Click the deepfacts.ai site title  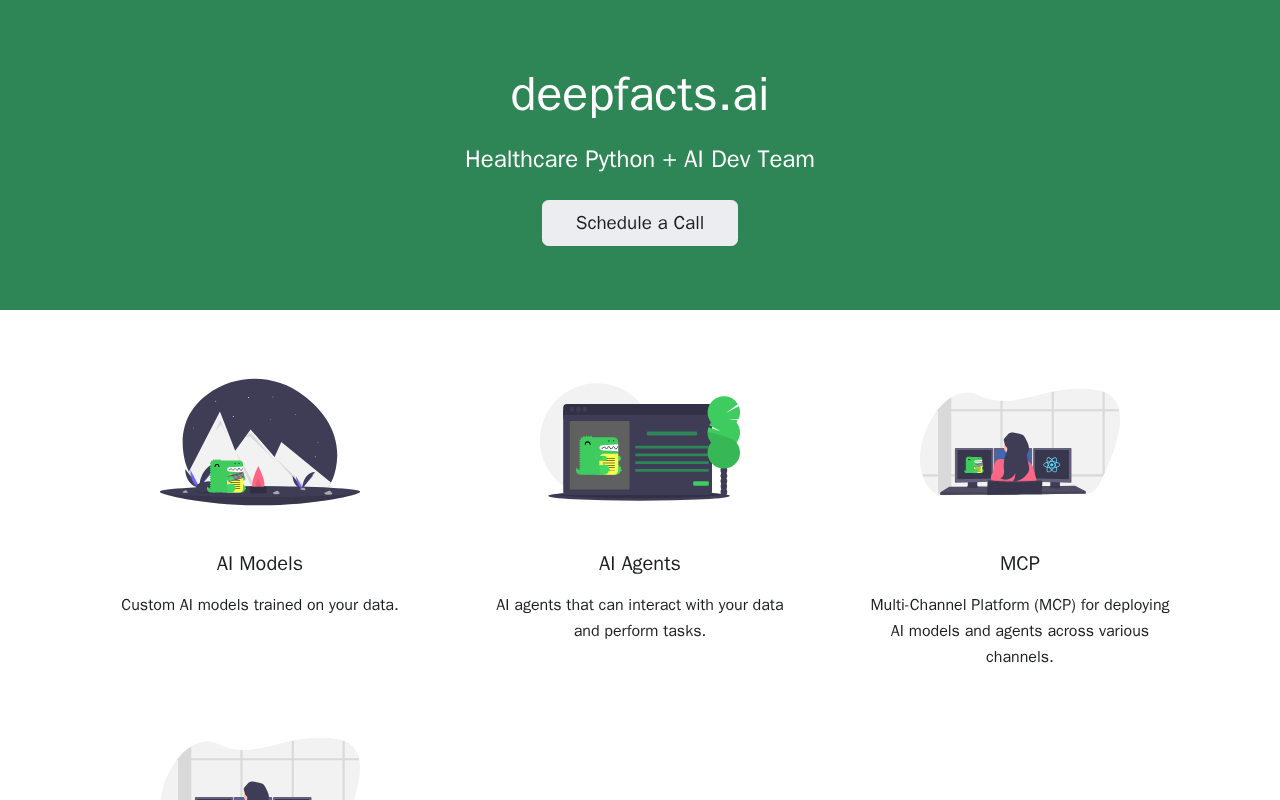[640, 95]
